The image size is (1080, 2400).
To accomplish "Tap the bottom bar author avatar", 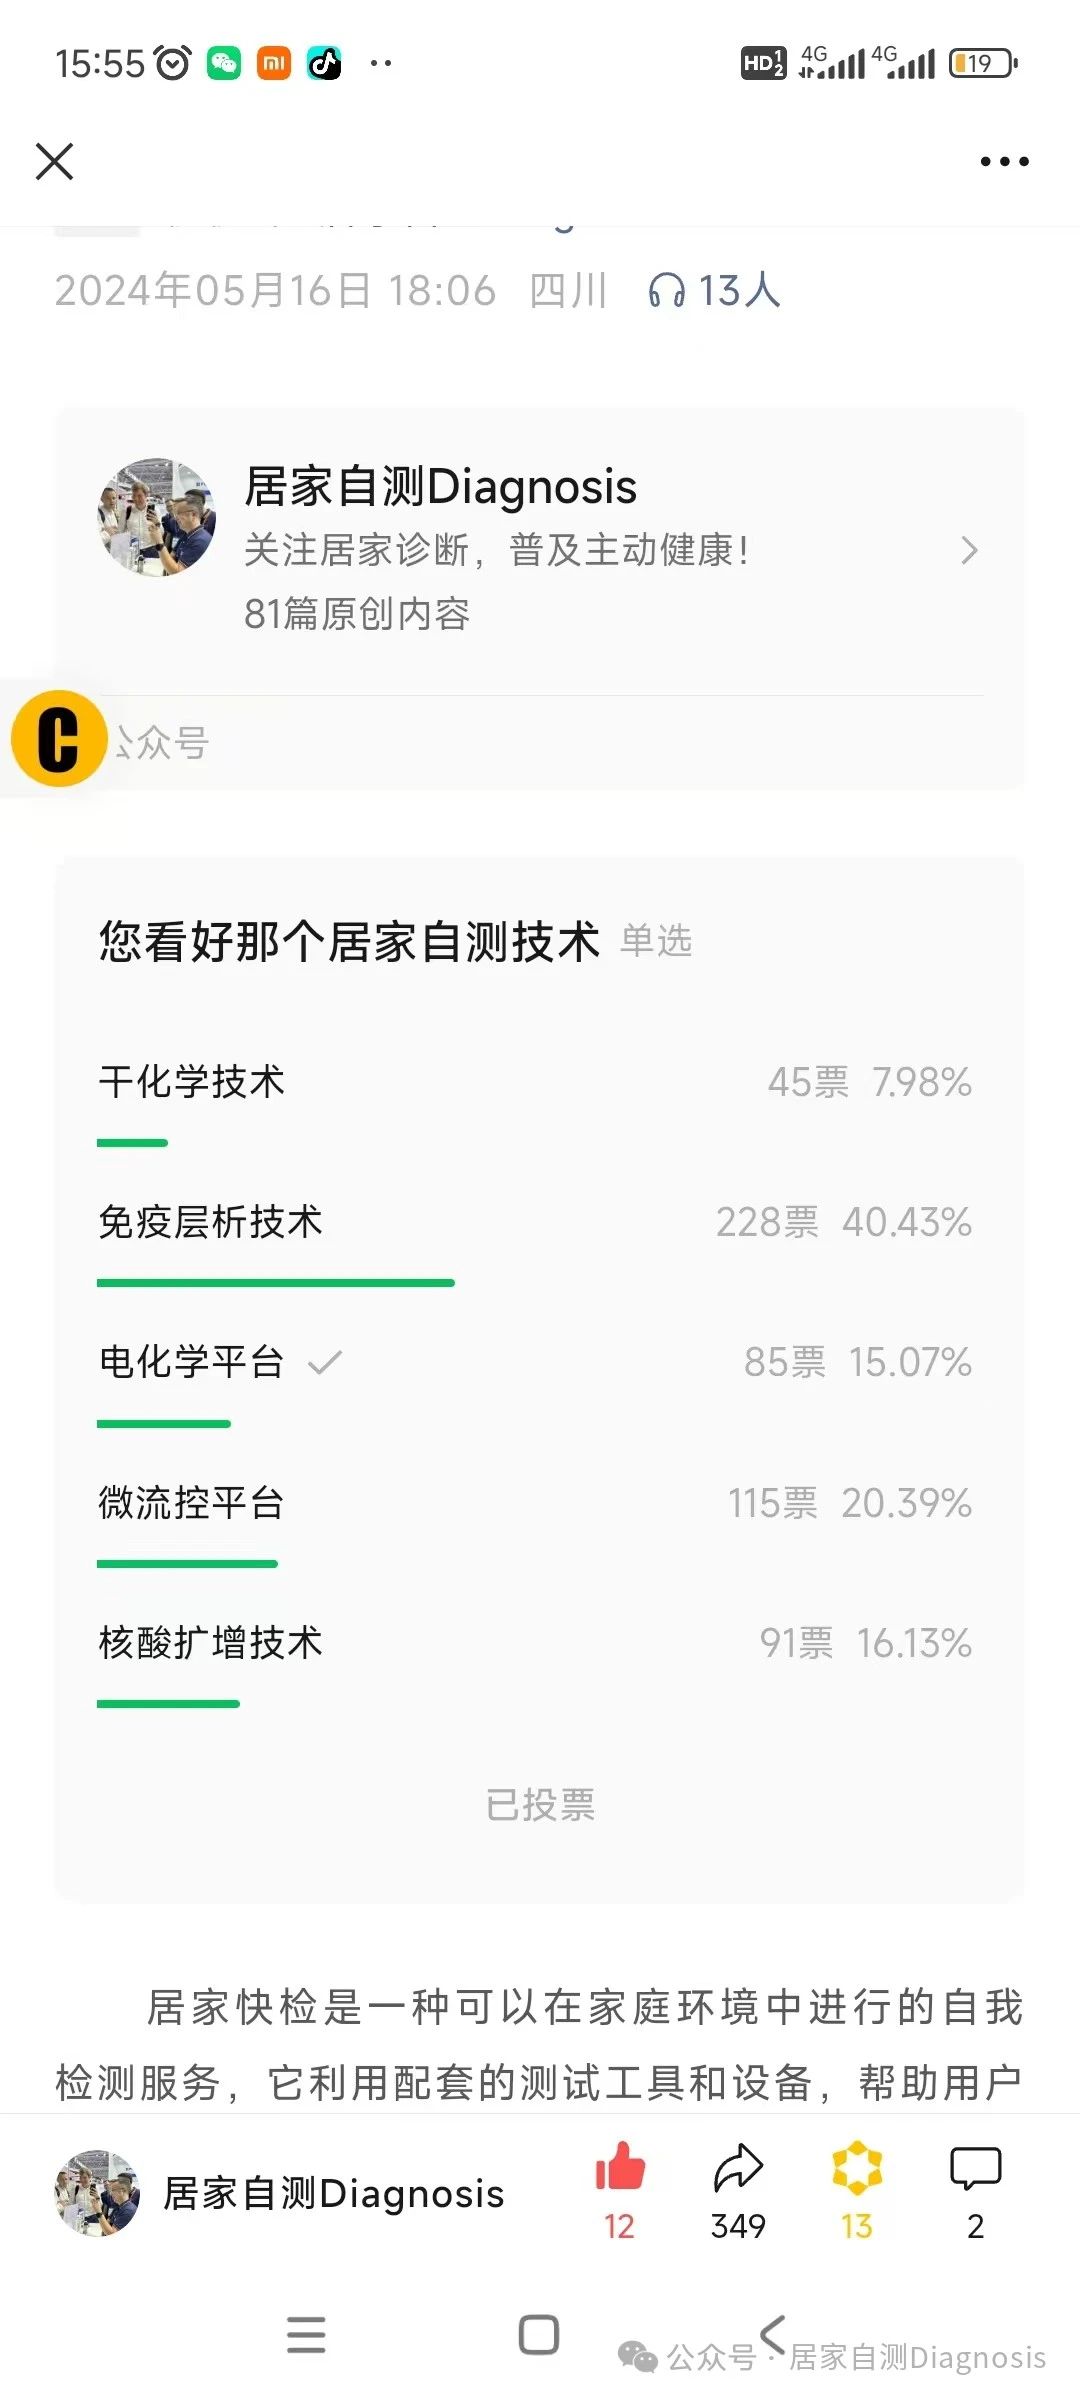I will pos(97,2193).
